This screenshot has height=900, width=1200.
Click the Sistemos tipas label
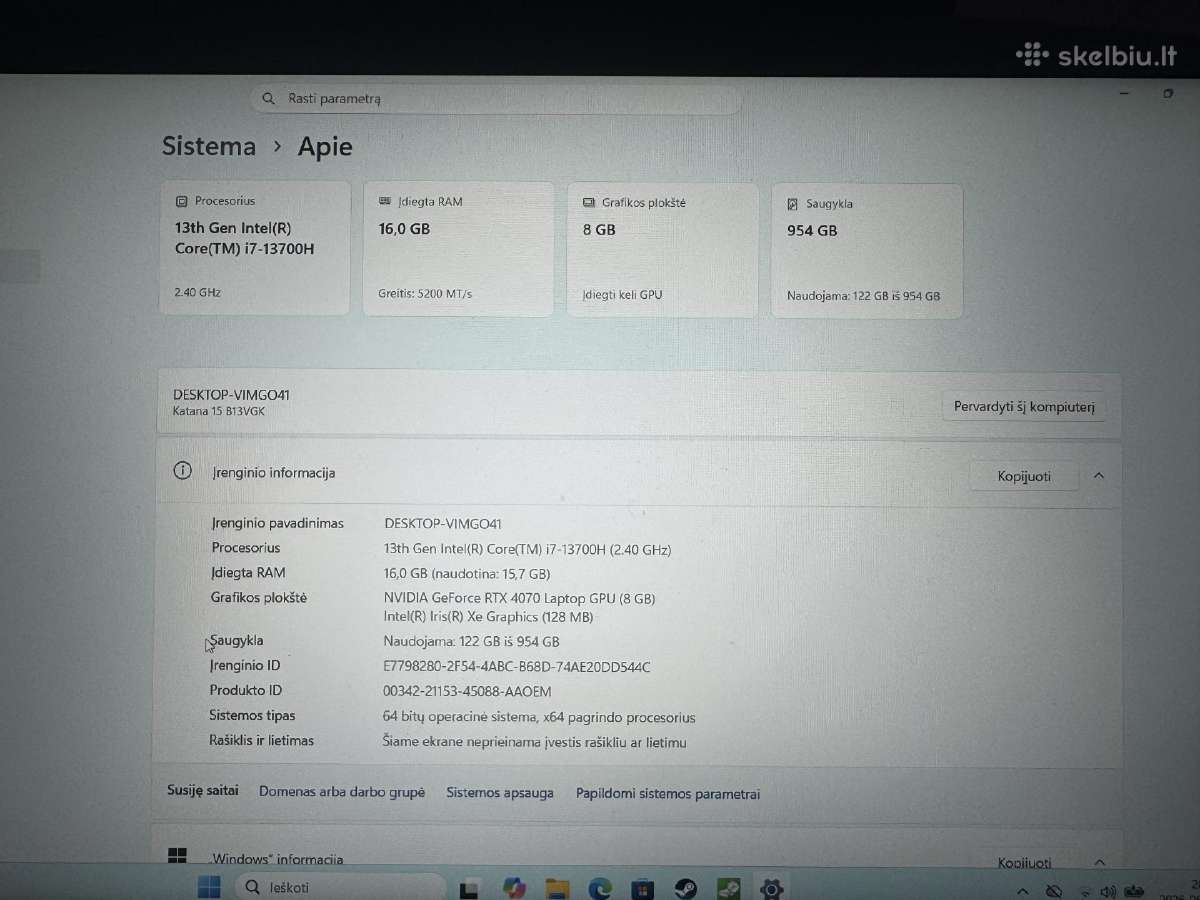click(252, 715)
